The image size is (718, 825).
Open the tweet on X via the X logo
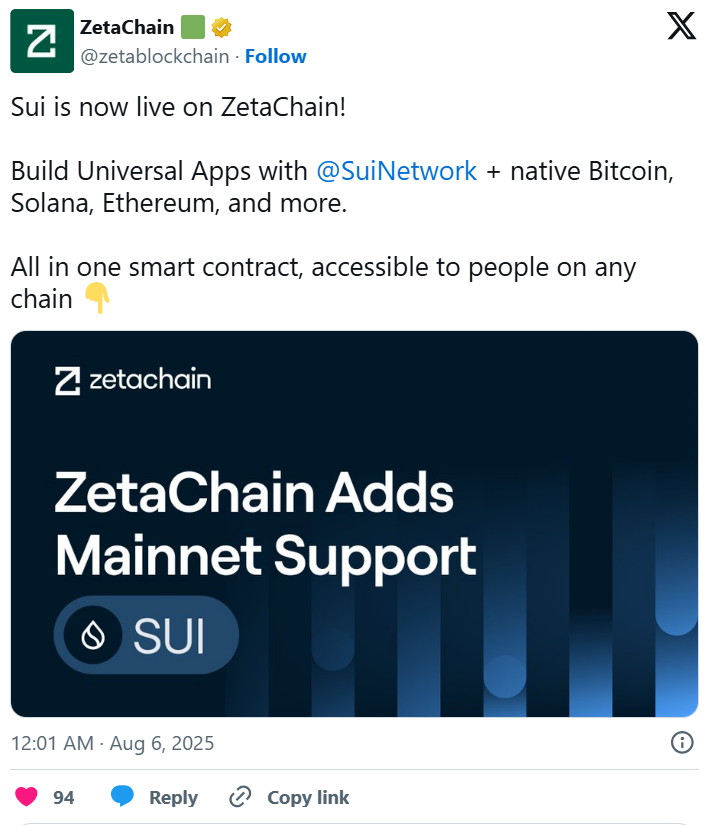pos(681,27)
